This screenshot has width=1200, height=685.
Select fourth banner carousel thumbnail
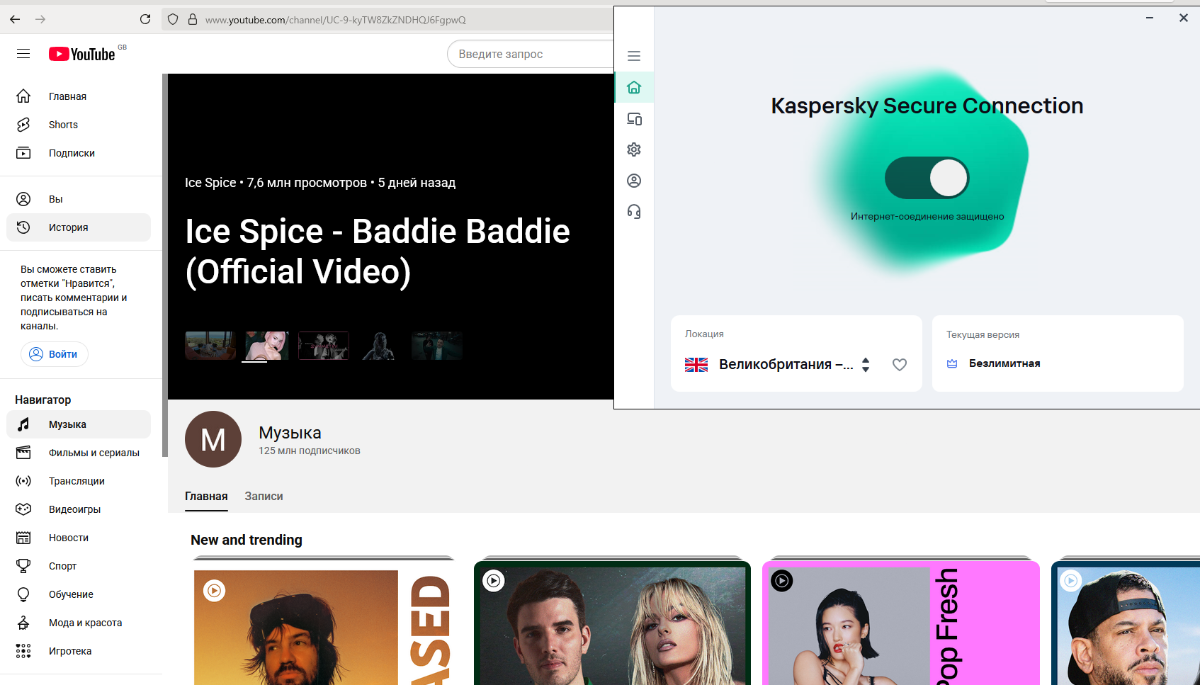380,345
